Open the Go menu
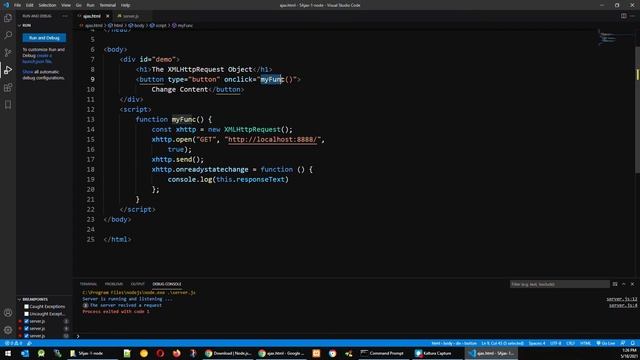Image resolution: width=640 pixels, height=360 pixels. coord(78,5)
